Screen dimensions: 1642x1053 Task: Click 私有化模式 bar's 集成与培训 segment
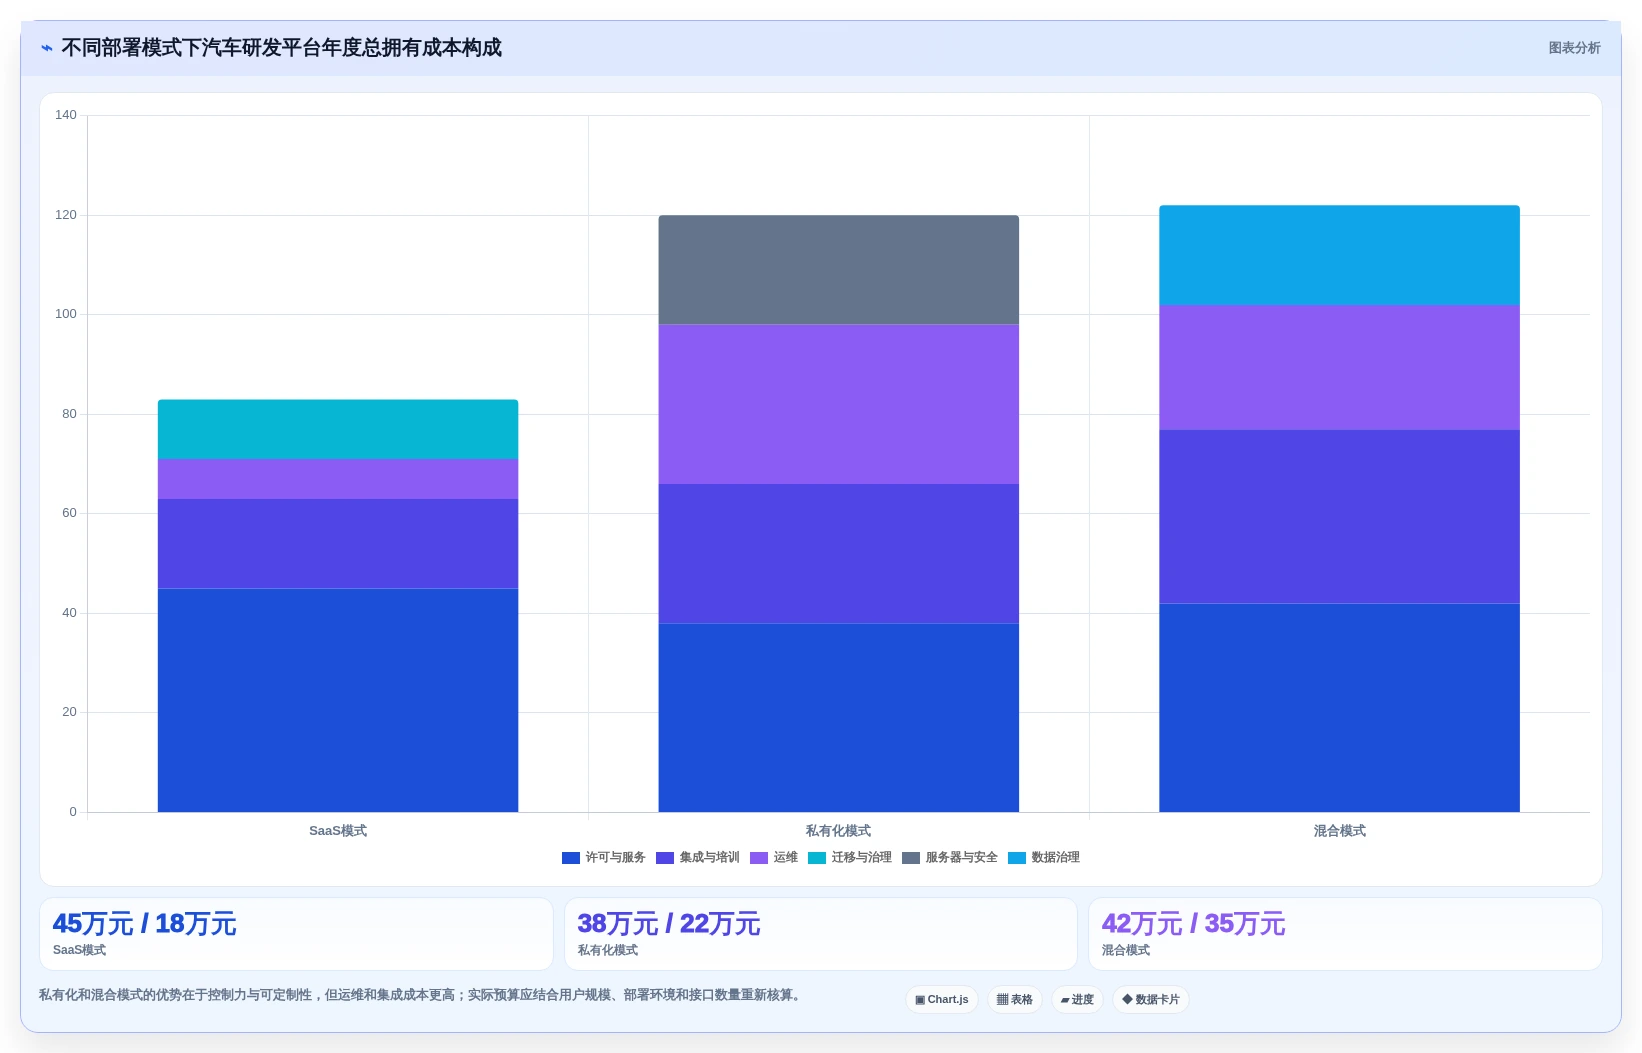(x=839, y=553)
